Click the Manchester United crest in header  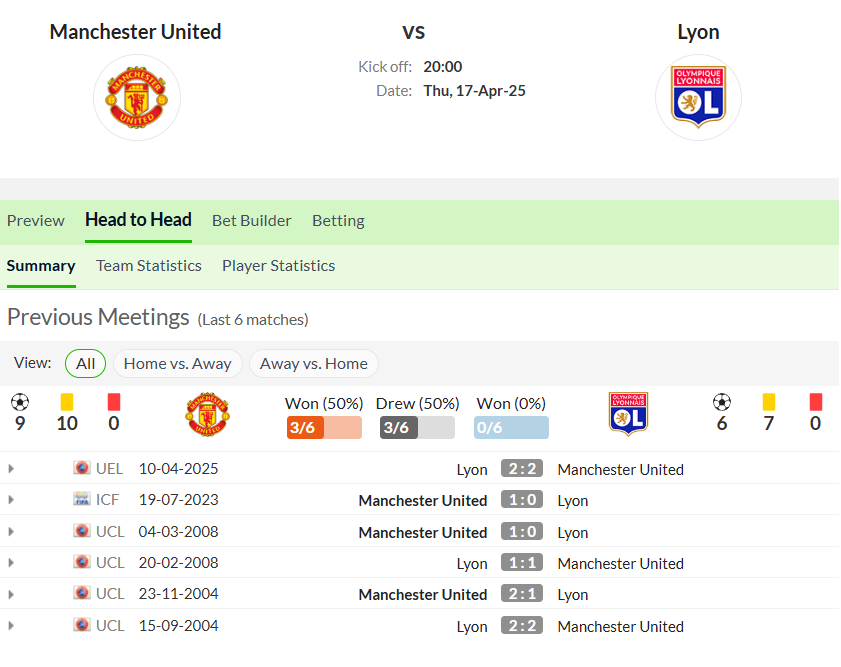coord(137,98)
